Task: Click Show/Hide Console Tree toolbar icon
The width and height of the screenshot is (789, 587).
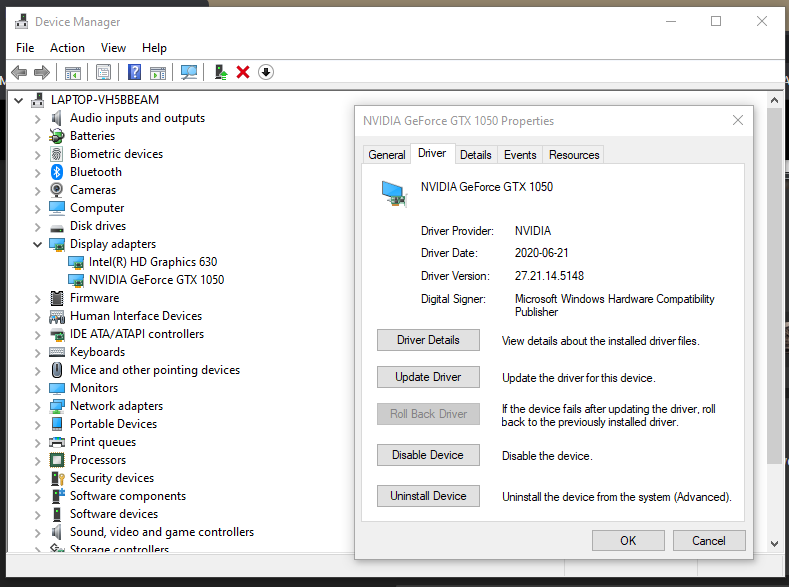Action: pyautogui.click(x=72, y=72)
